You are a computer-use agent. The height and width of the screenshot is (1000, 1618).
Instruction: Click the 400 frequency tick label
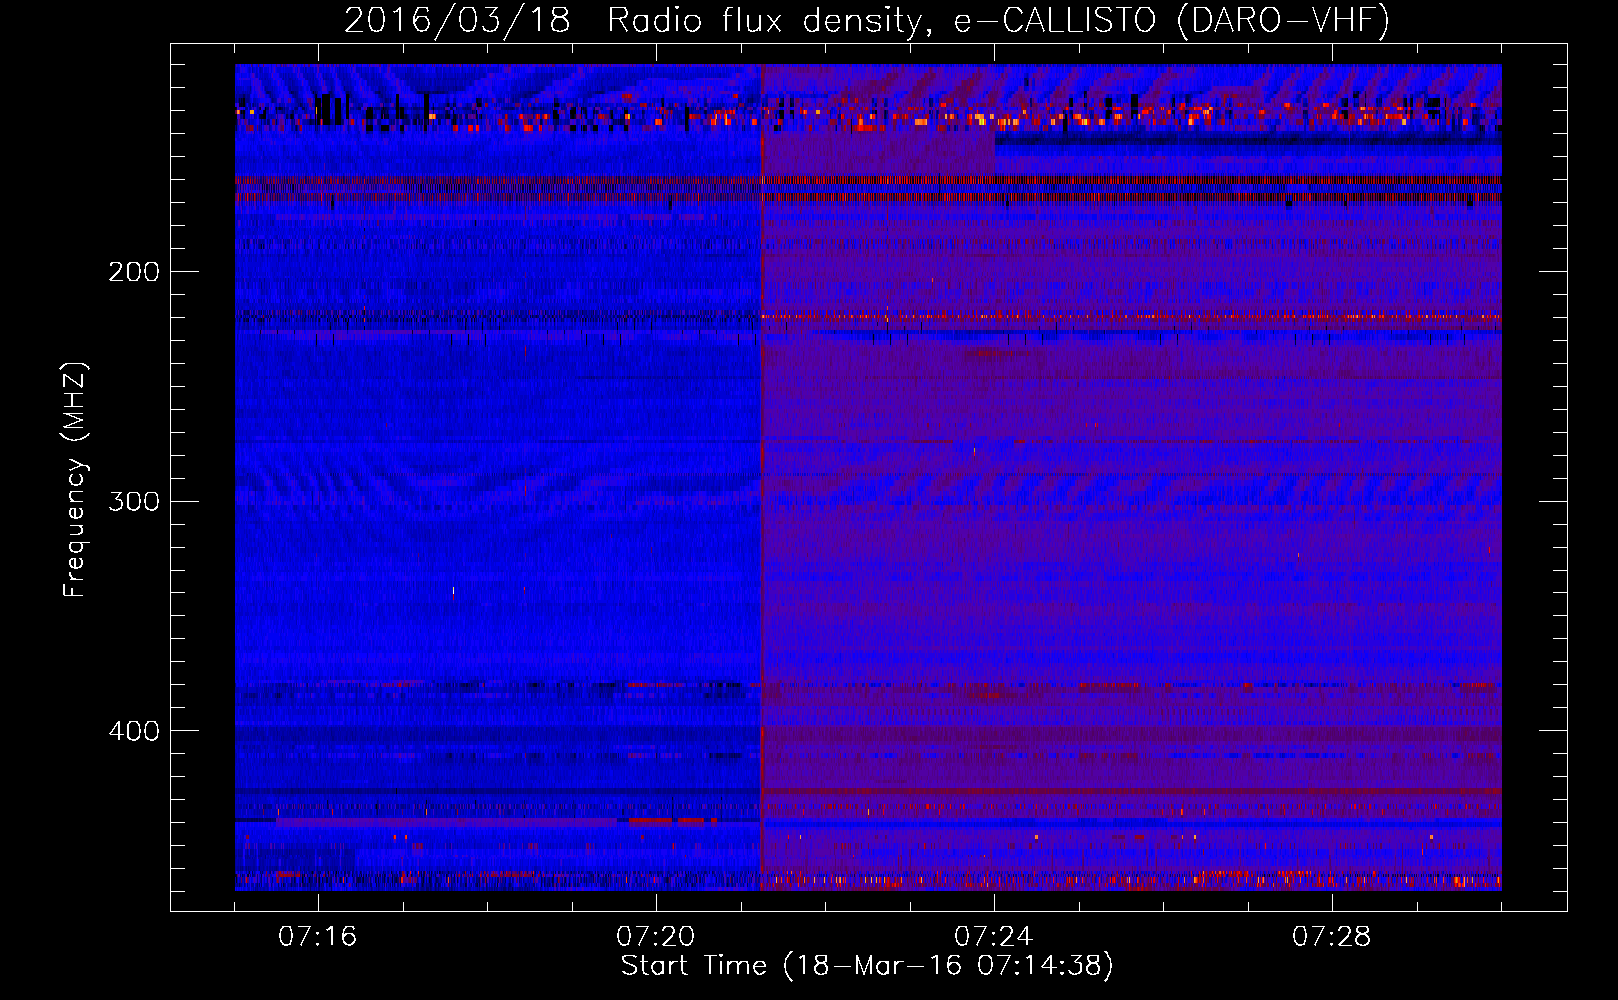(x=134, y=731)
